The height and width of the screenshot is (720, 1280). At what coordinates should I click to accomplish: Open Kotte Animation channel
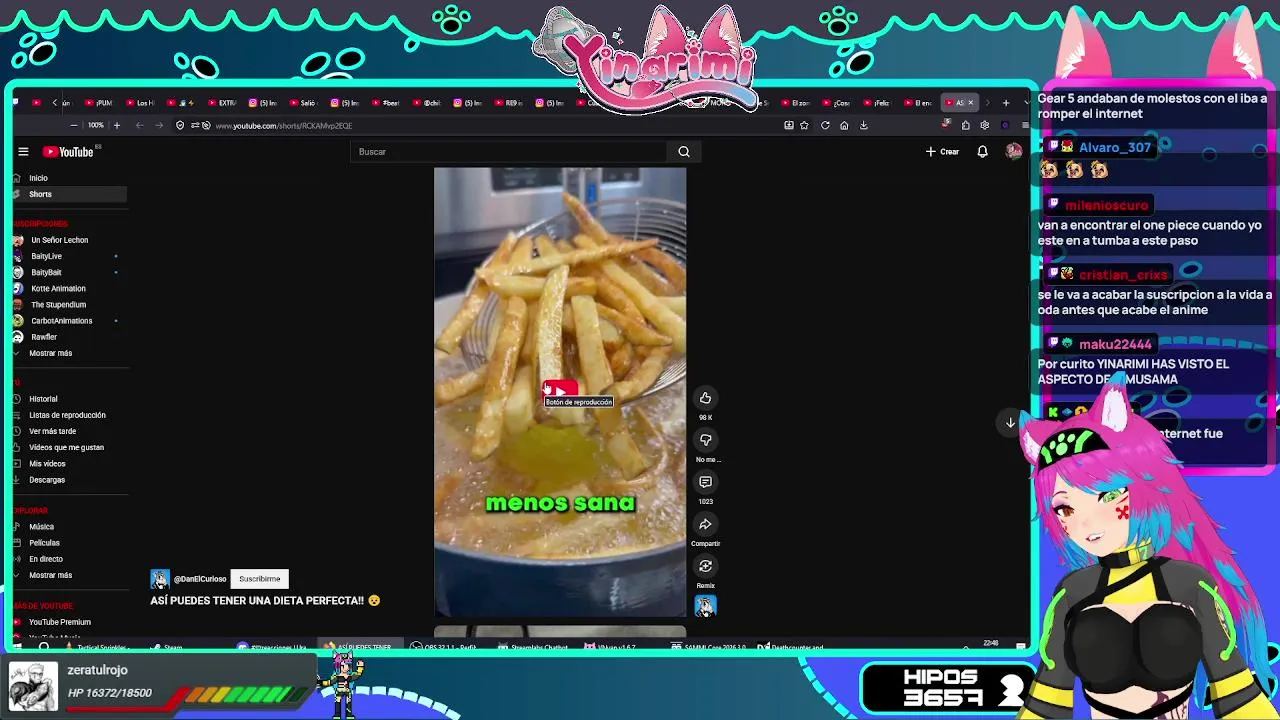coord(58,288)
